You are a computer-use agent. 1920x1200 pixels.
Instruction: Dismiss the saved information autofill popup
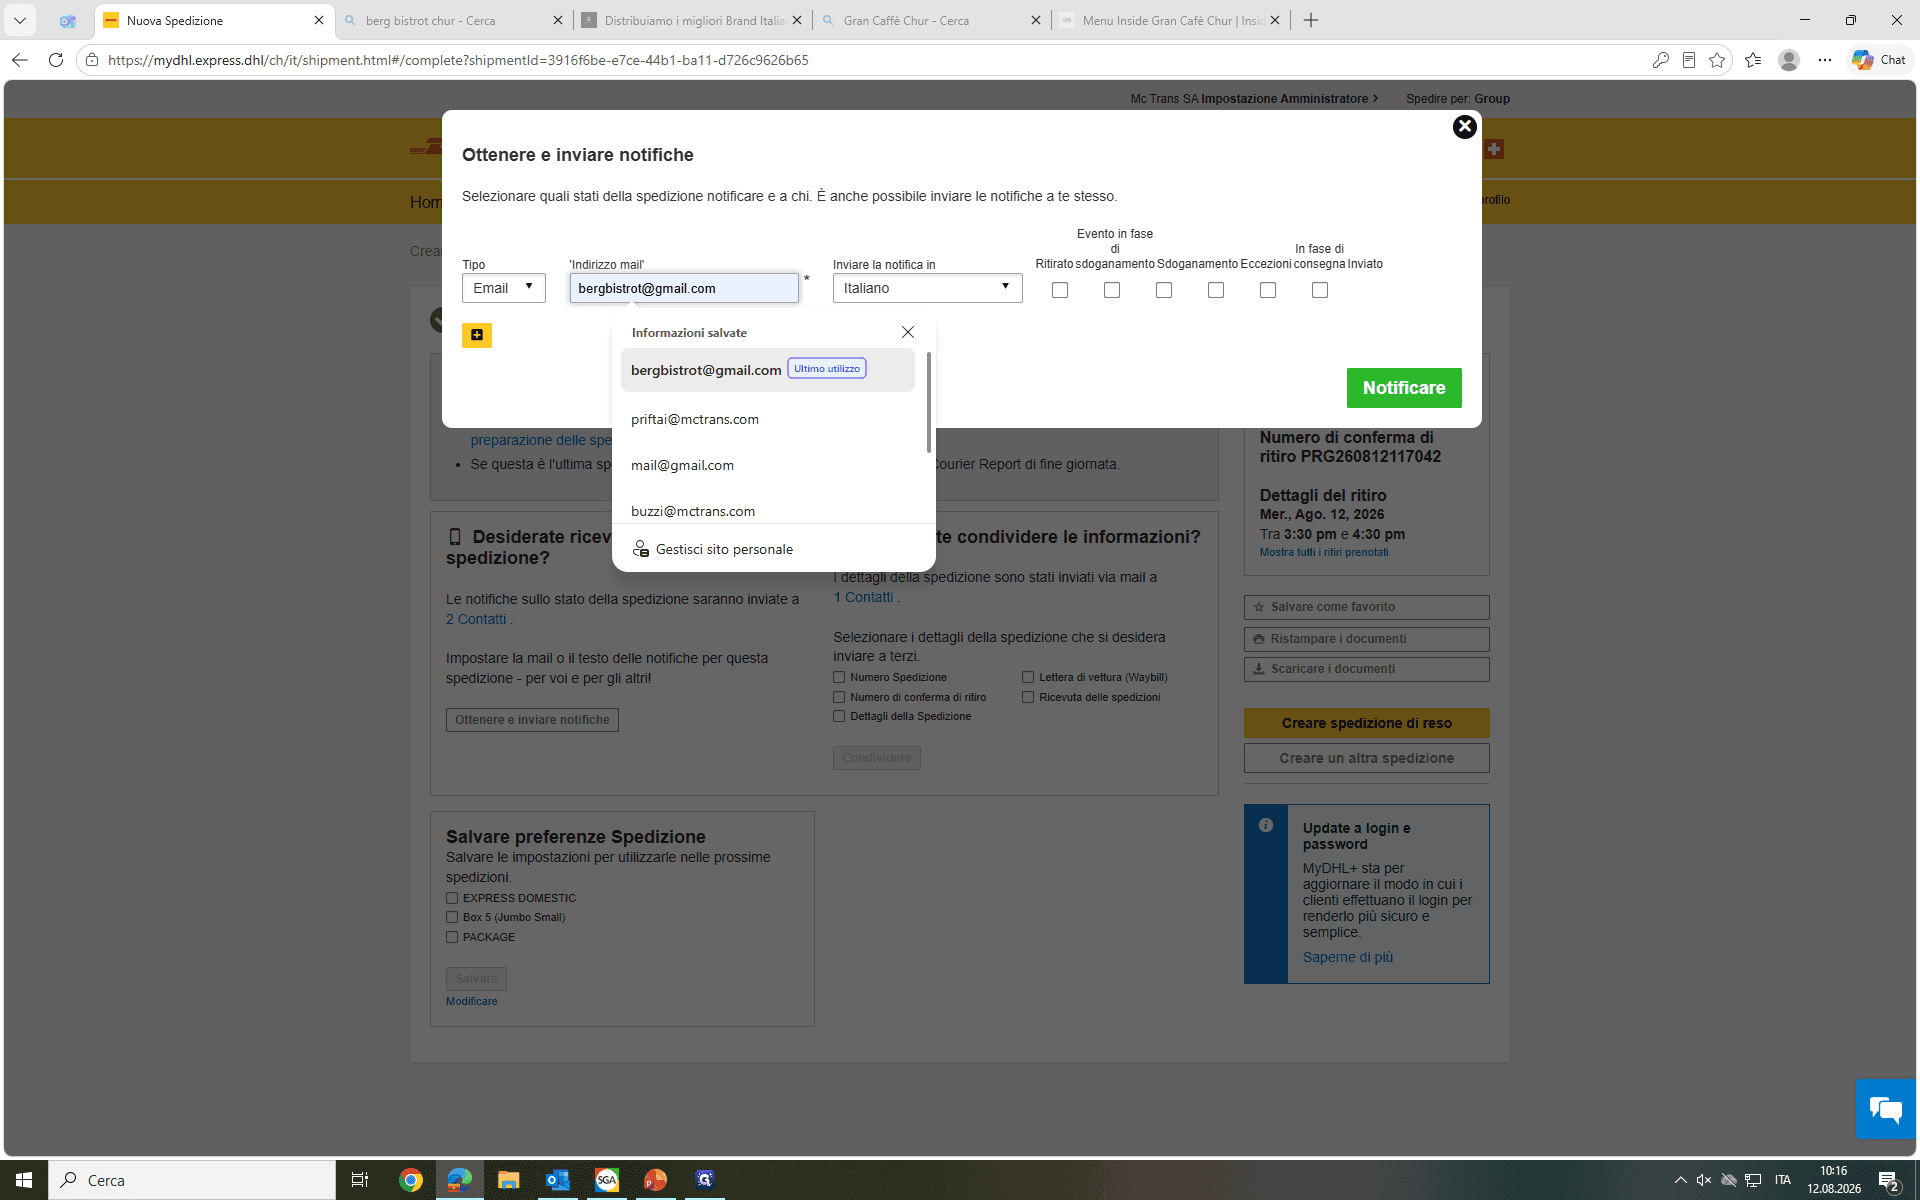pos(907,332)
